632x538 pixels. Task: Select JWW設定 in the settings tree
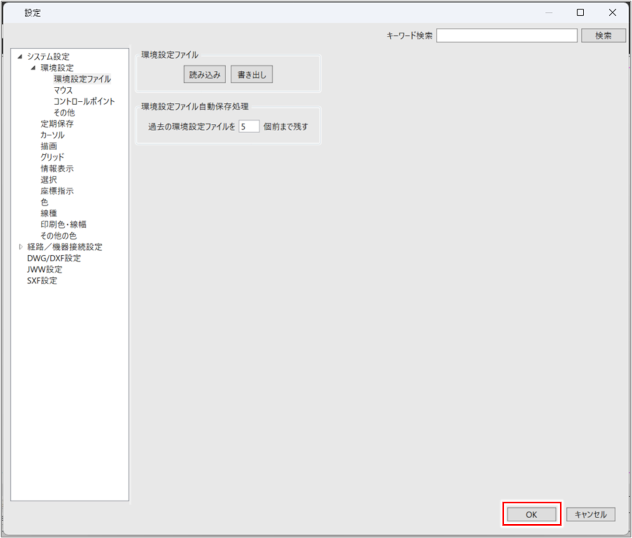44,269
